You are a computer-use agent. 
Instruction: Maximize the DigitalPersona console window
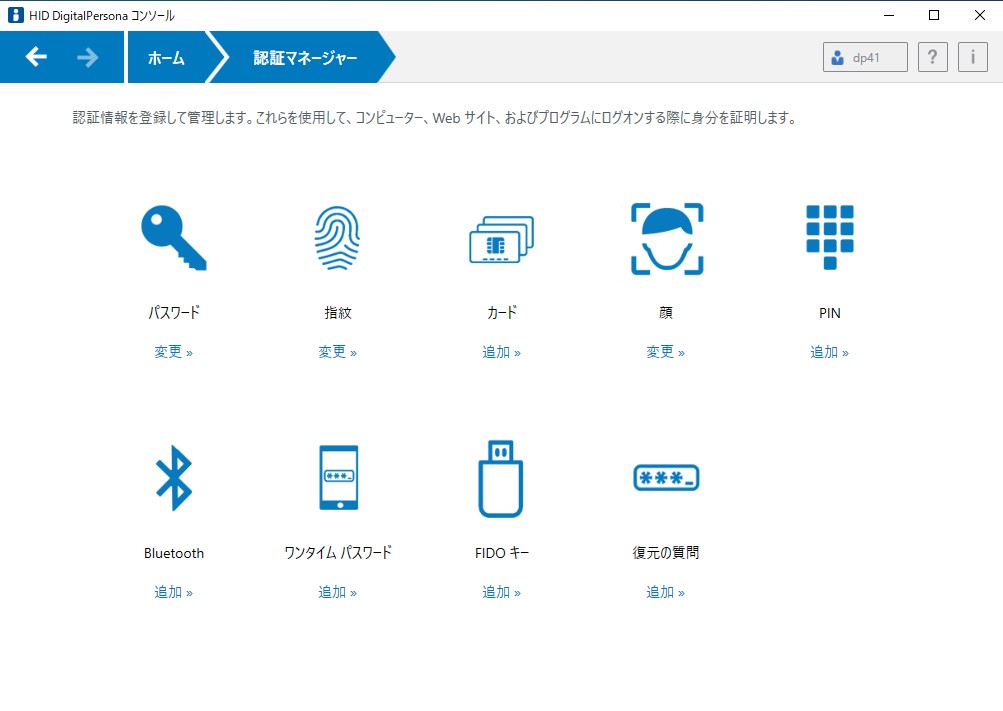click(x=934, y=15)
